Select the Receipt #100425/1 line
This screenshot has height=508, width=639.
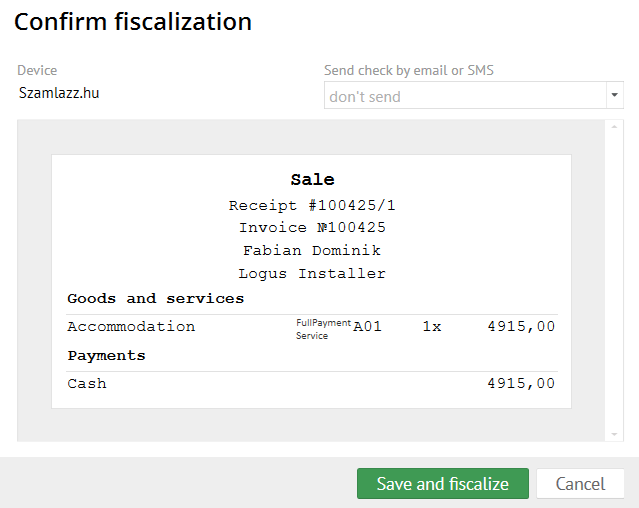pos(312,205)
